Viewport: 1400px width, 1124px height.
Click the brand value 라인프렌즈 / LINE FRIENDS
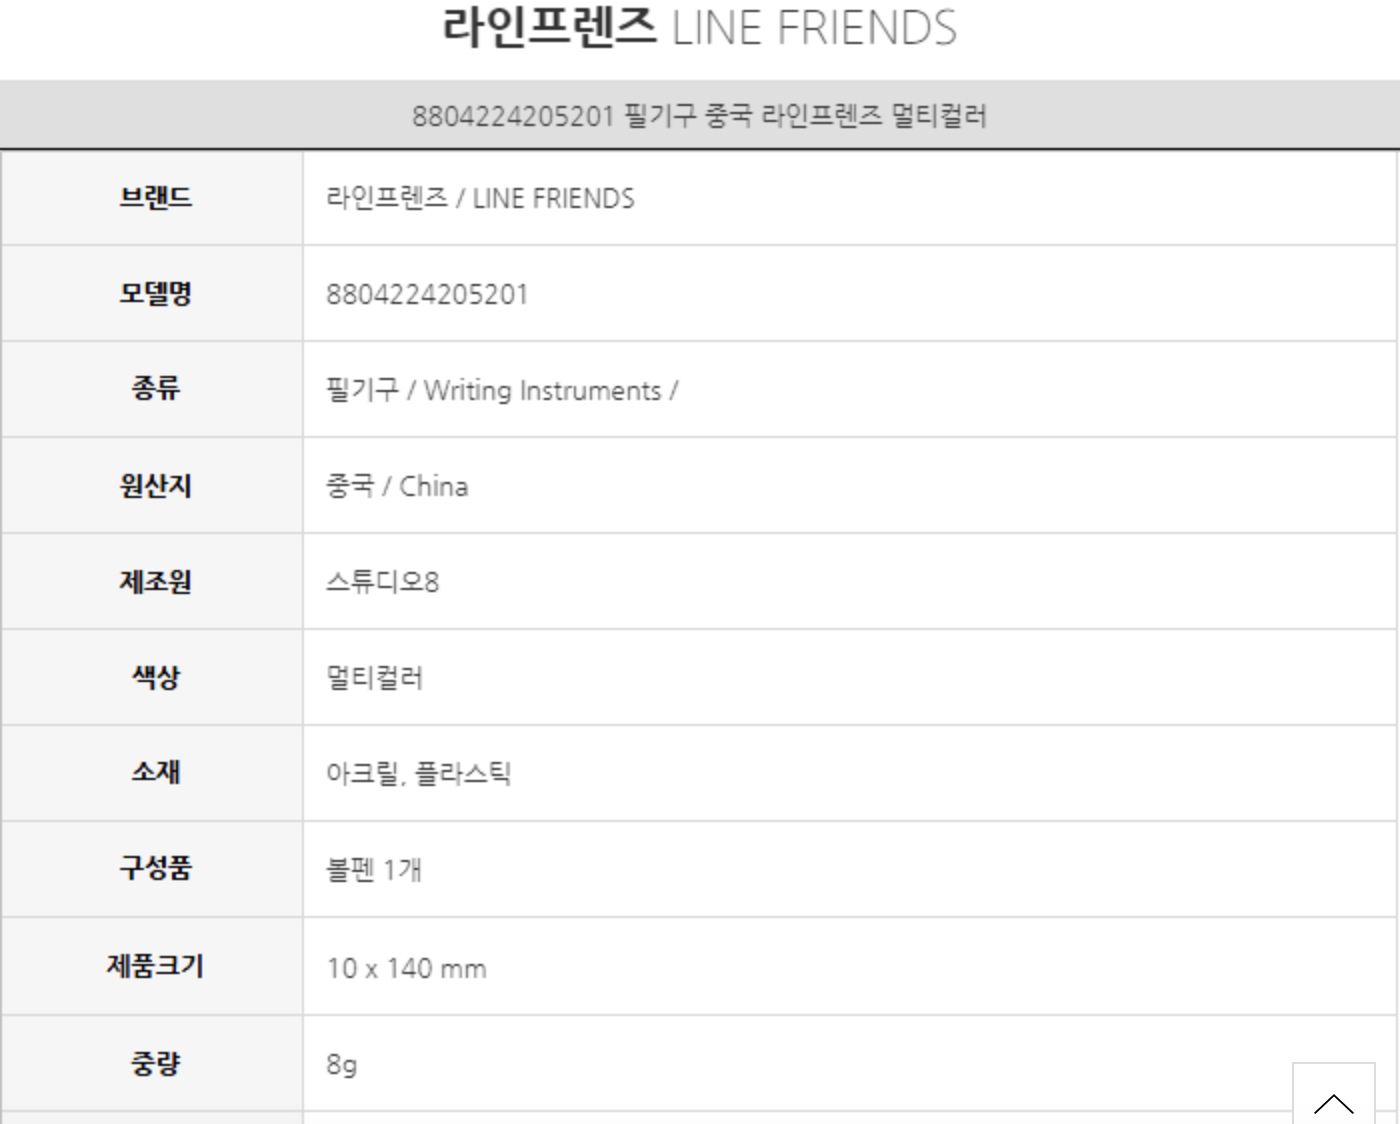click(480, 198)
